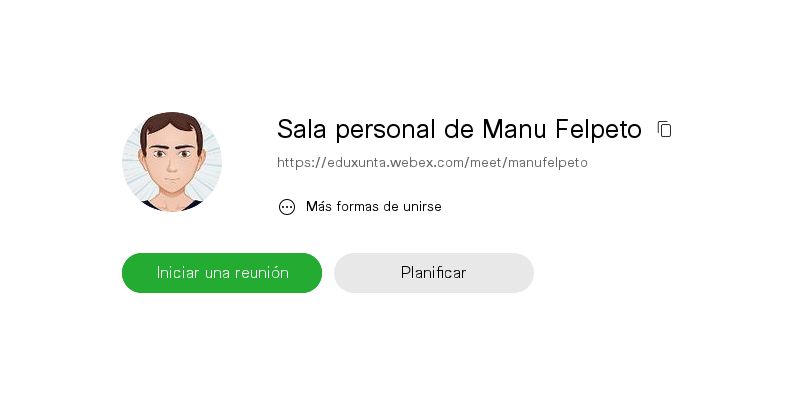Click "Iniciar una reunión"
The image size is (800, 400).
tap(222, 273)
